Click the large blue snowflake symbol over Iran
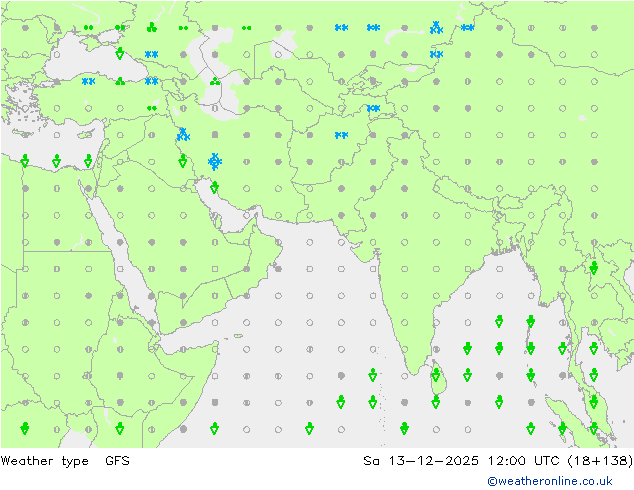Viewport: 634px width, 490px height. point(215,161)
